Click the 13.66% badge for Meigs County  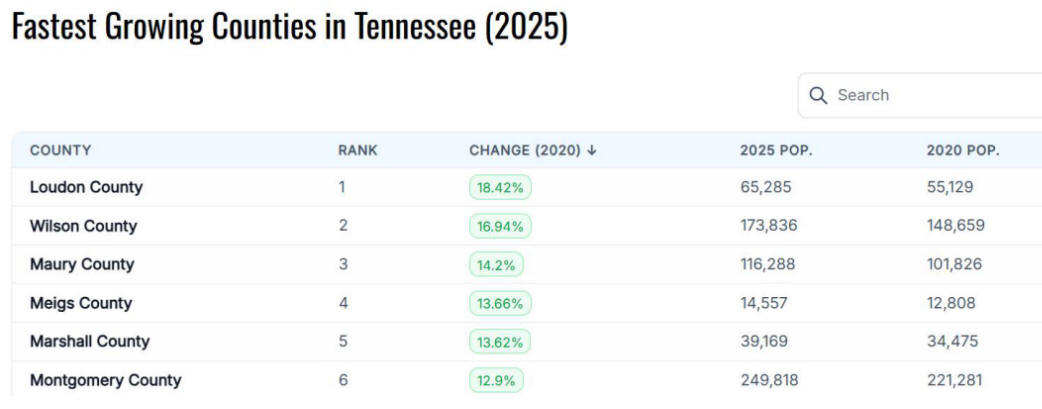pos(500,303)
